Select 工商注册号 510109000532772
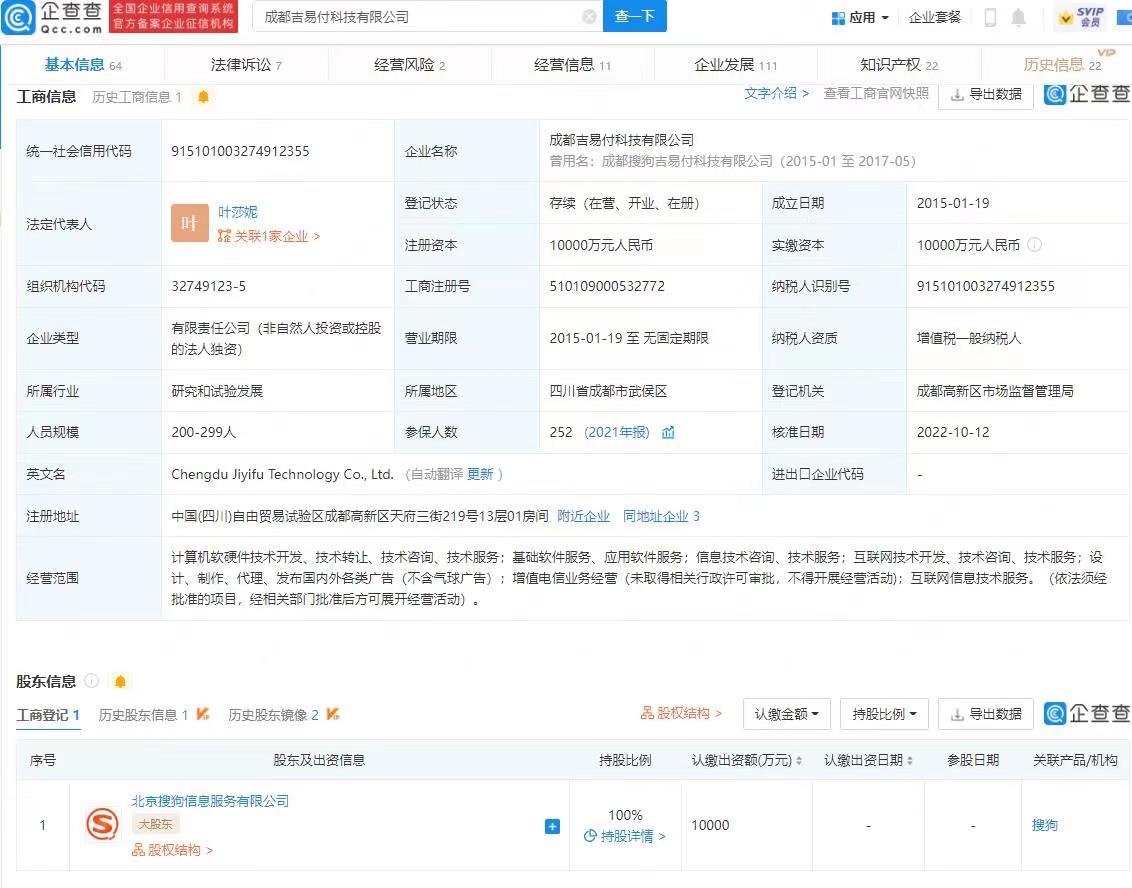Viewport: 1132px width, 888px height. [x=607, y=286]
